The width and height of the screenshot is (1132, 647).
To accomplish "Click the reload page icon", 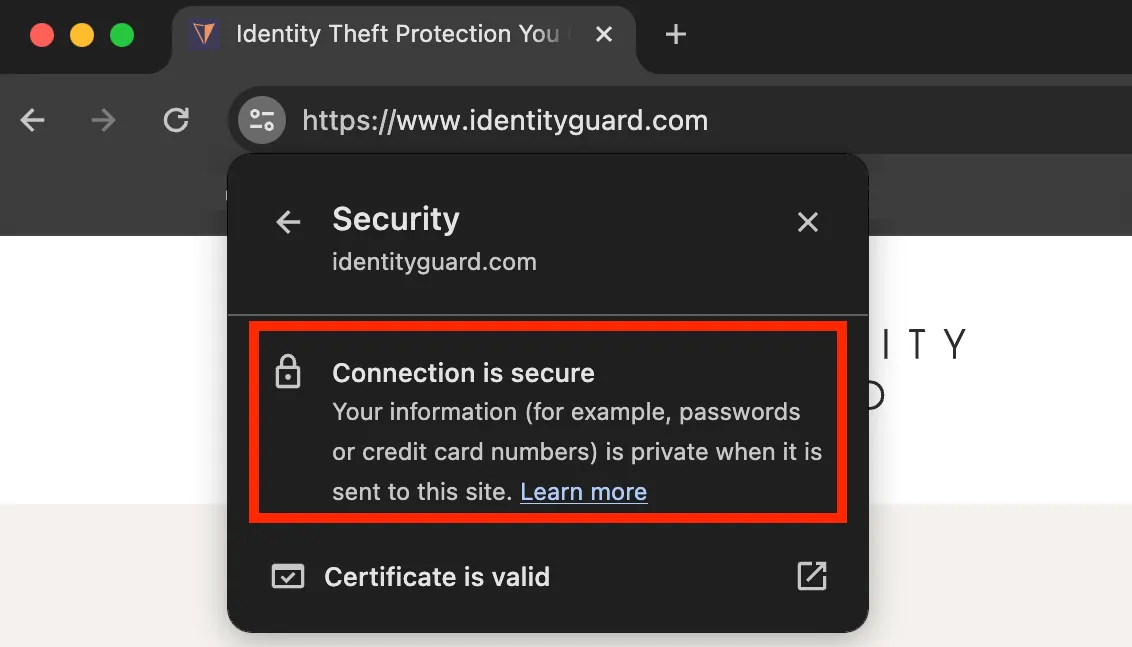I will coord(176,120).
